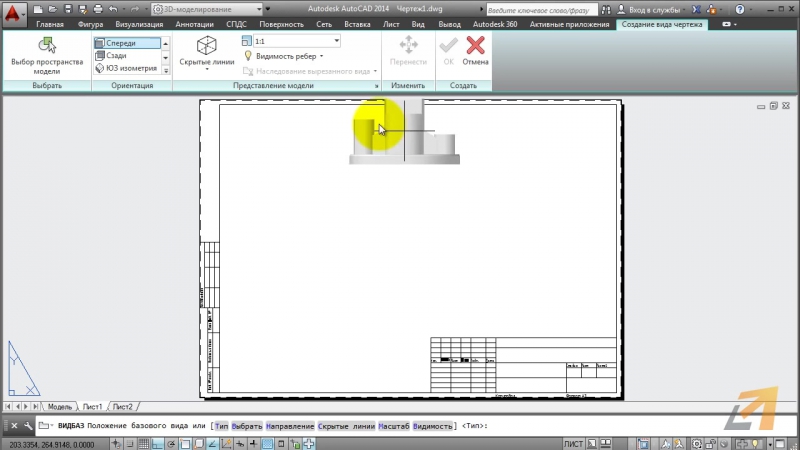This screenshot has height=450, width=800.
Task: Click the Выбор пространства модели icon
Action: [x=46, y=46]
